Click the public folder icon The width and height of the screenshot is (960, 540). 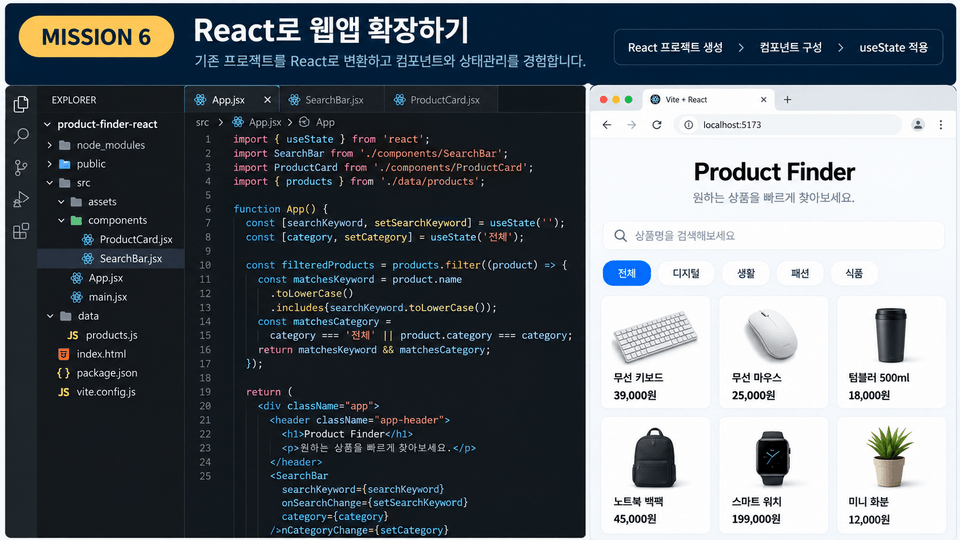64,164
